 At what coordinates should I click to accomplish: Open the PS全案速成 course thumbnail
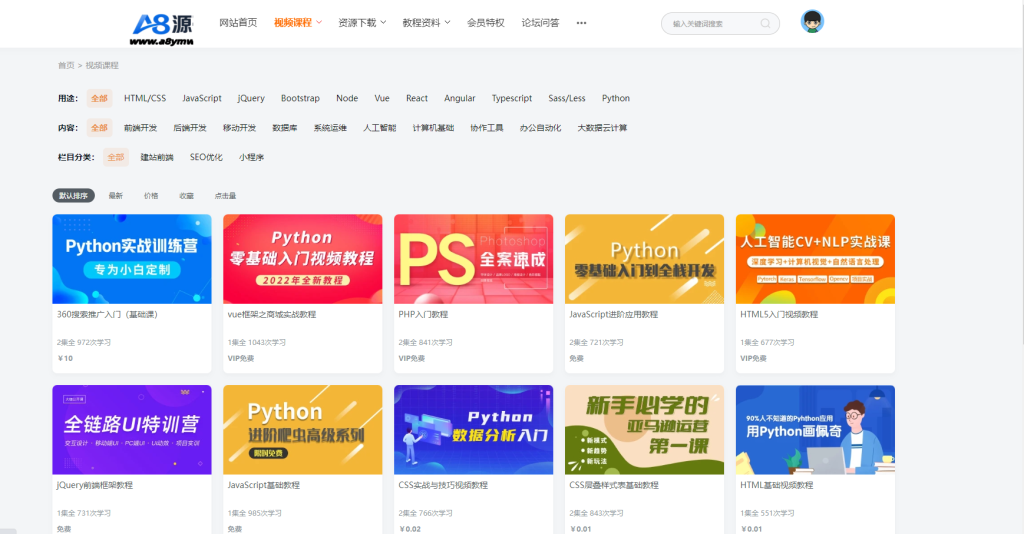473,259
